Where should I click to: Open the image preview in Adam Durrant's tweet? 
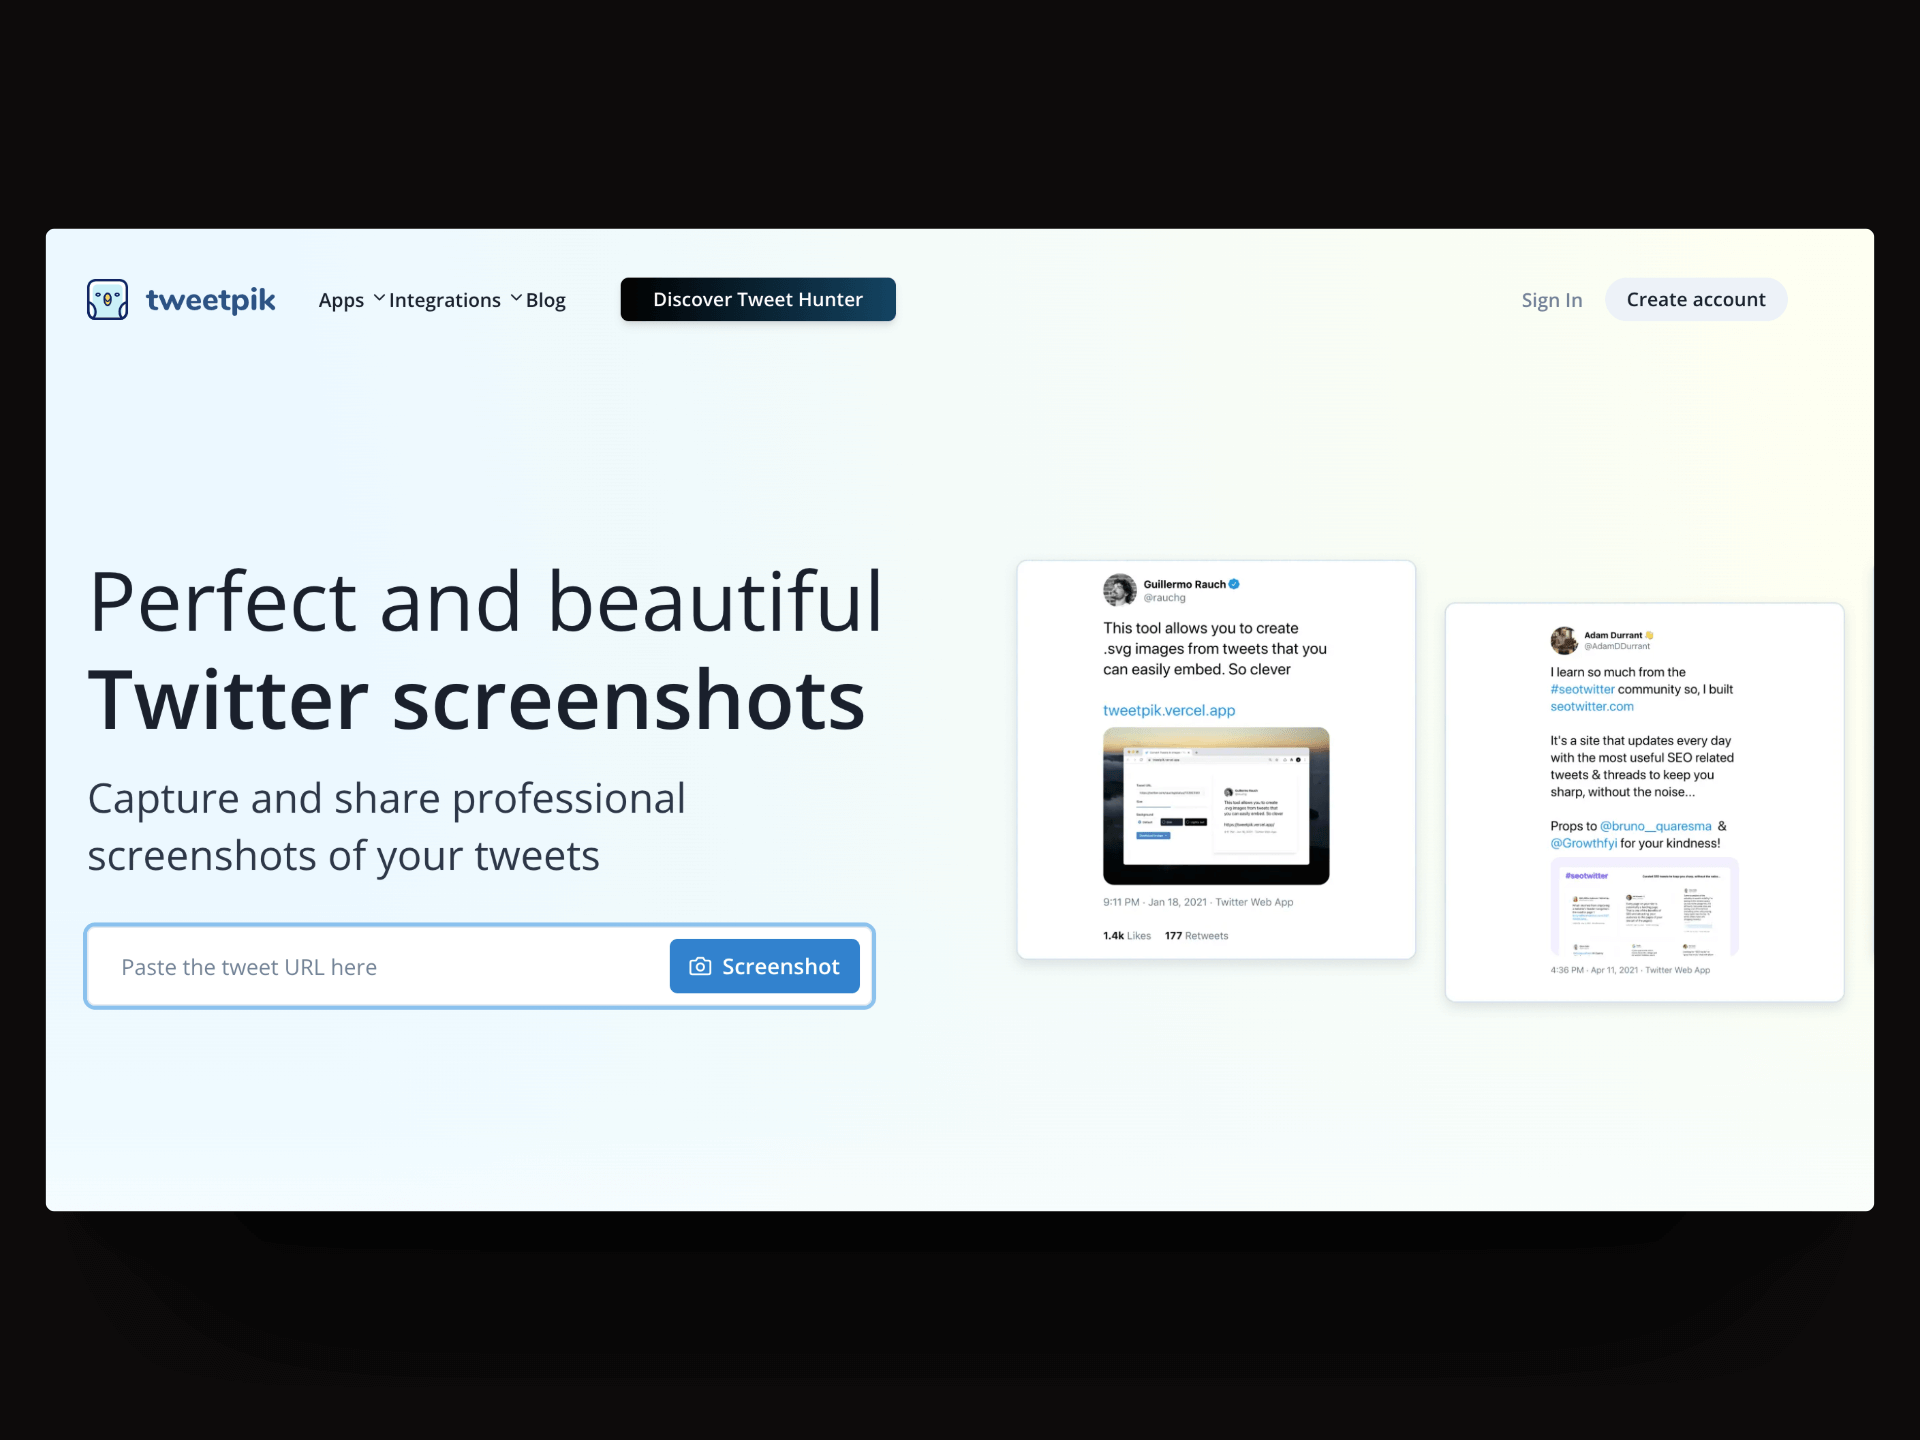coord(1644,908)
